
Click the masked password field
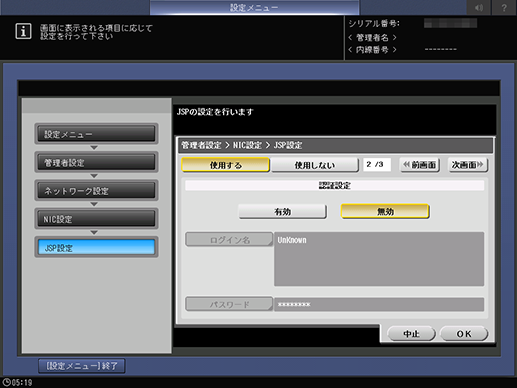pos(379,304)
